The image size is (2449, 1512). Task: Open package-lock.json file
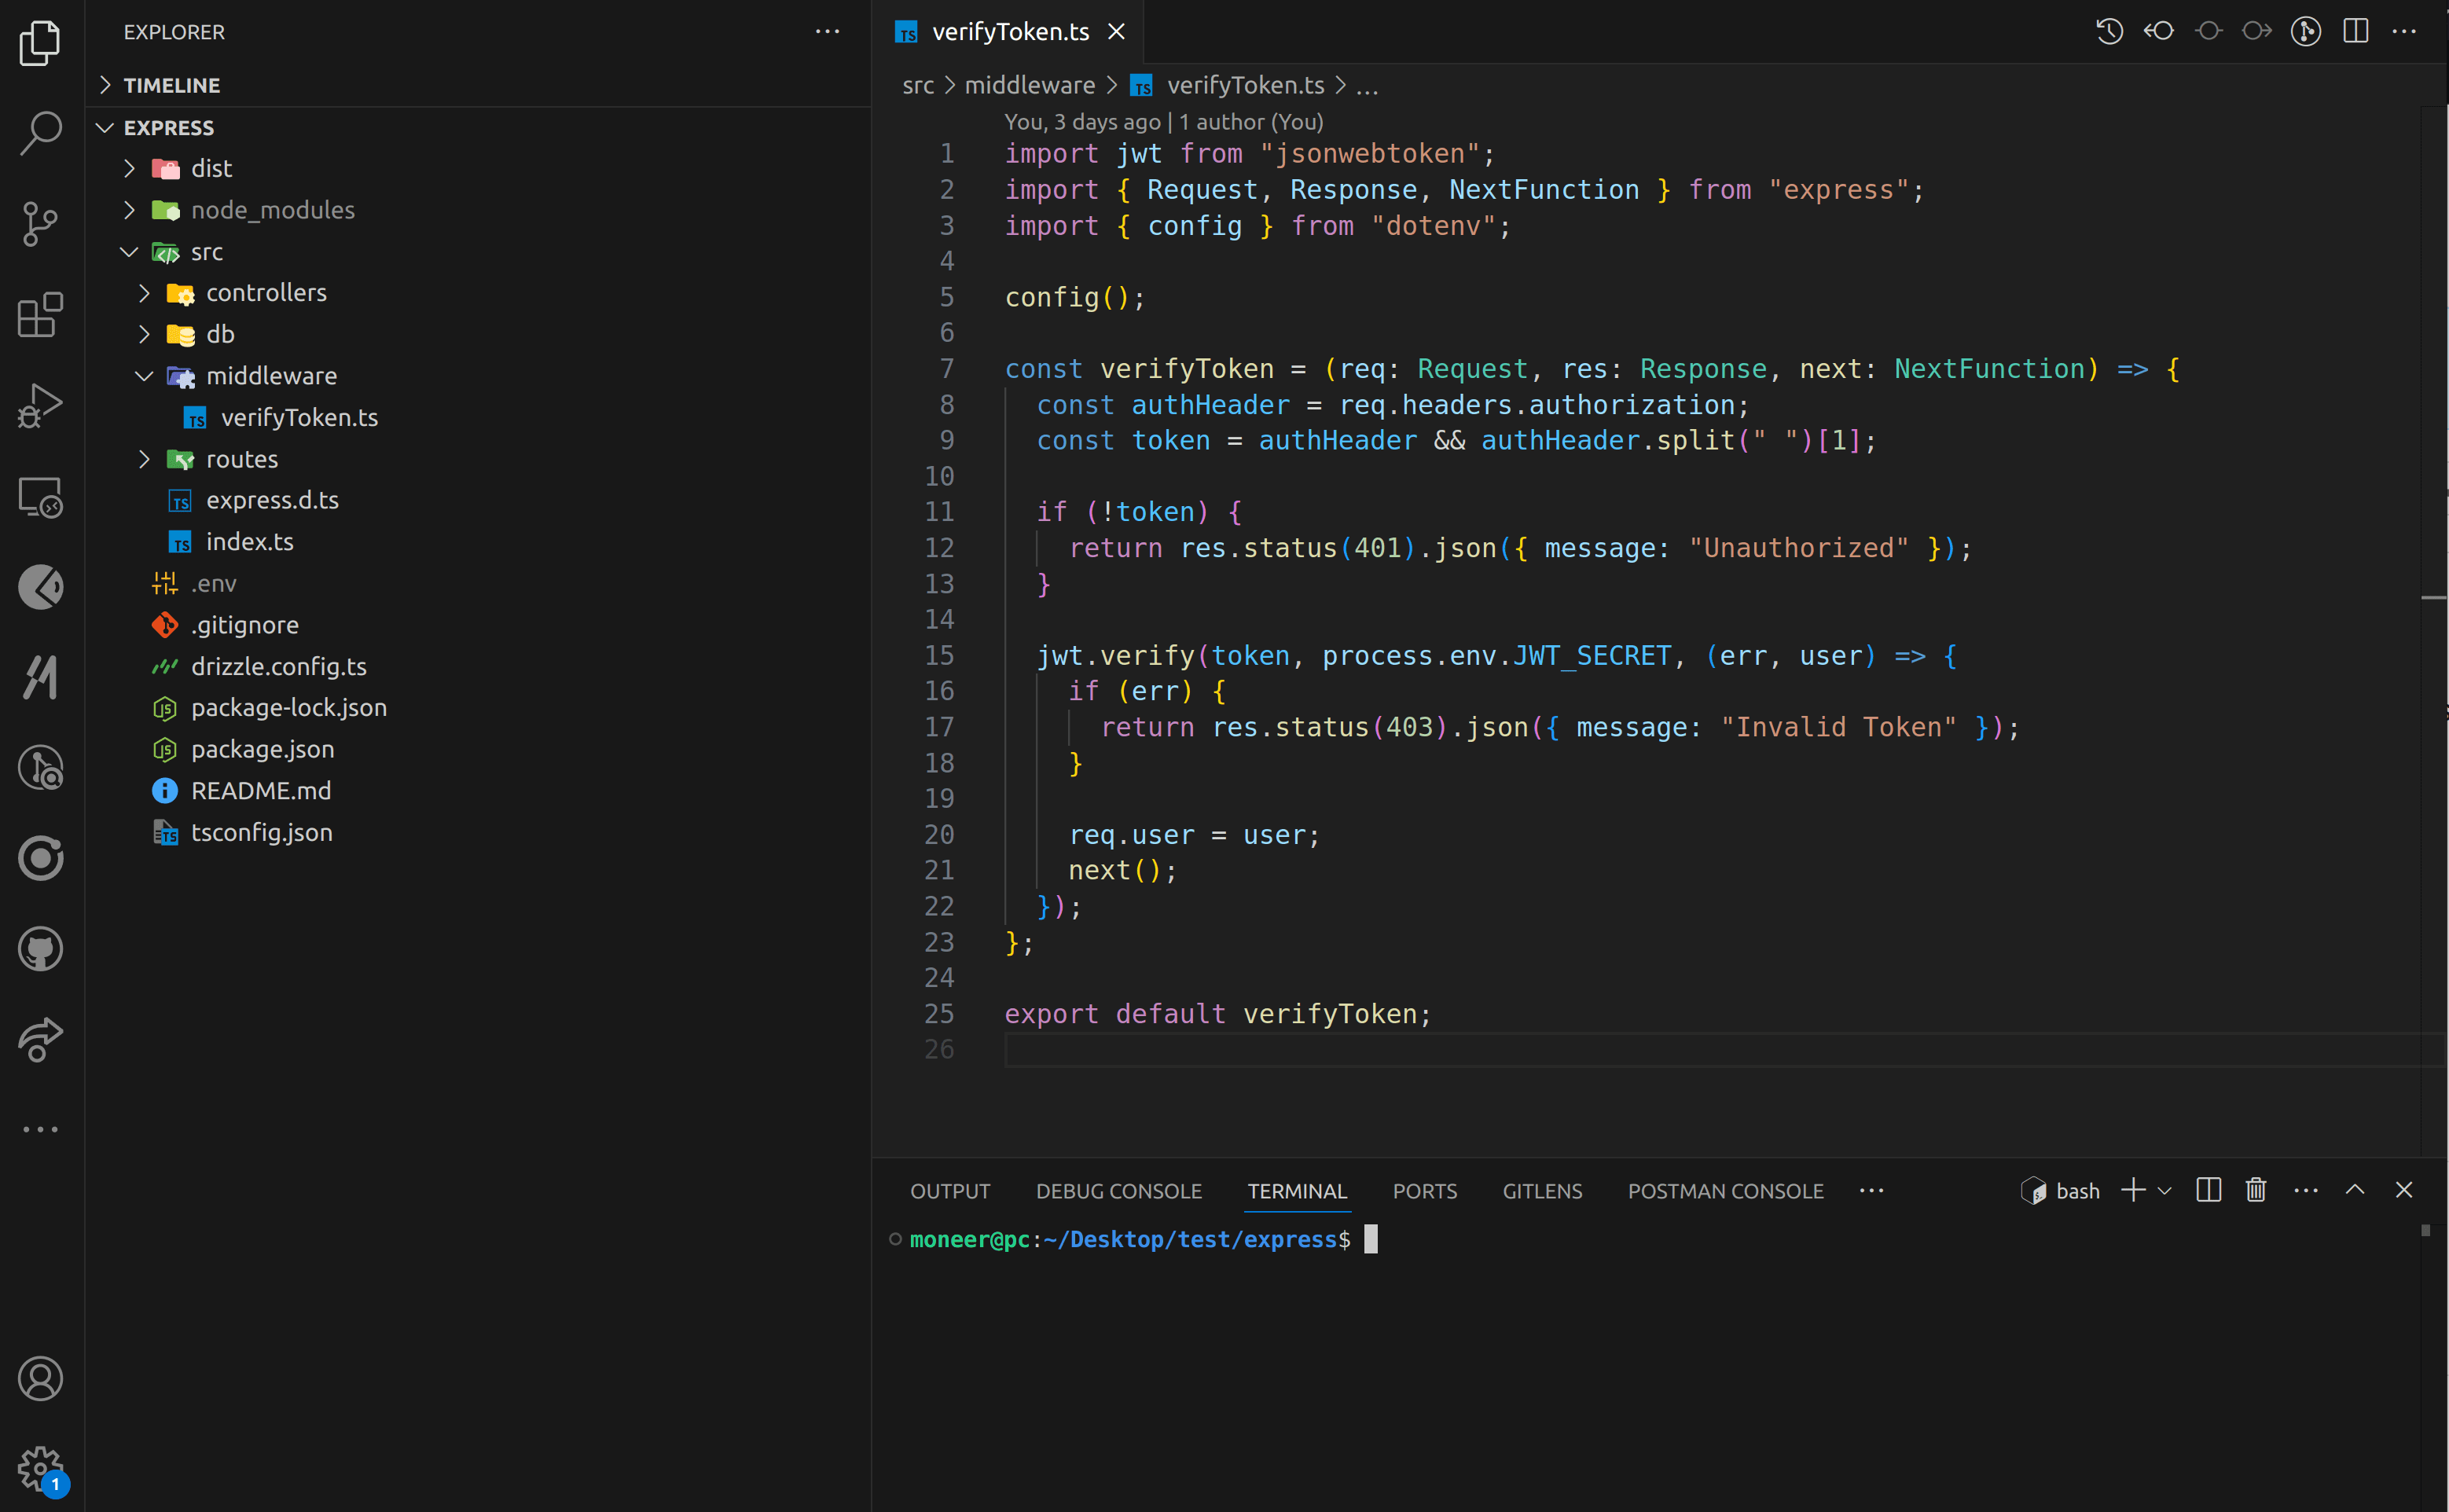point(478,708)
